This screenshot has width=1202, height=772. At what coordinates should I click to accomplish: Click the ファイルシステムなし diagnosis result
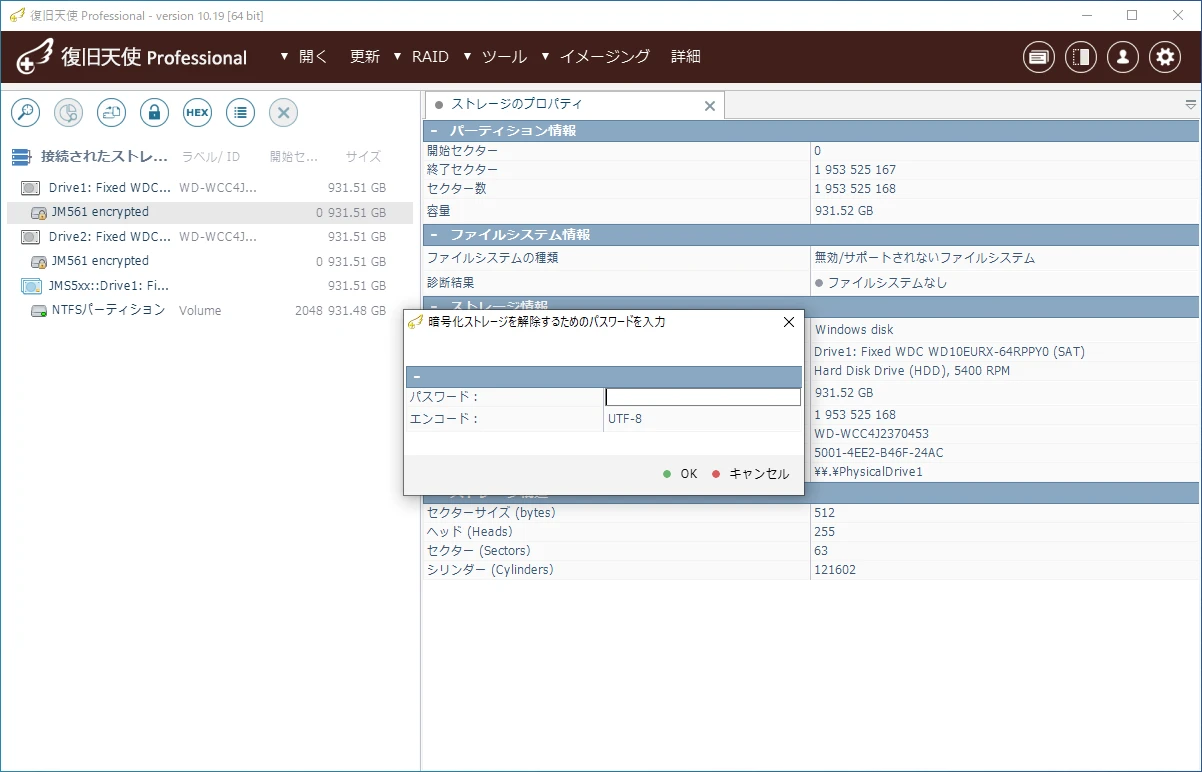[880, 283]
